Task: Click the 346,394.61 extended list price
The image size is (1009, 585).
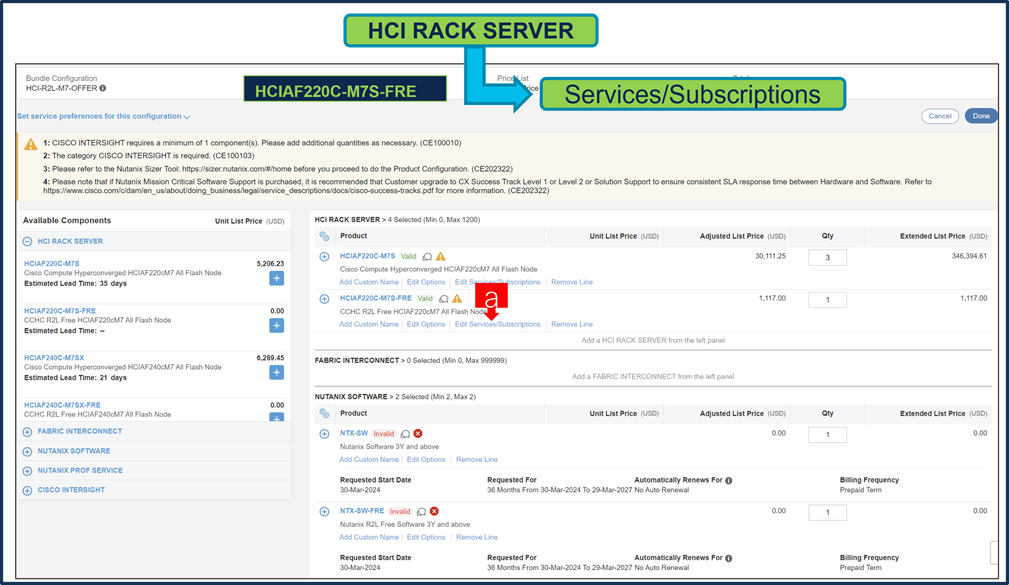Action: tap(969, 256)
